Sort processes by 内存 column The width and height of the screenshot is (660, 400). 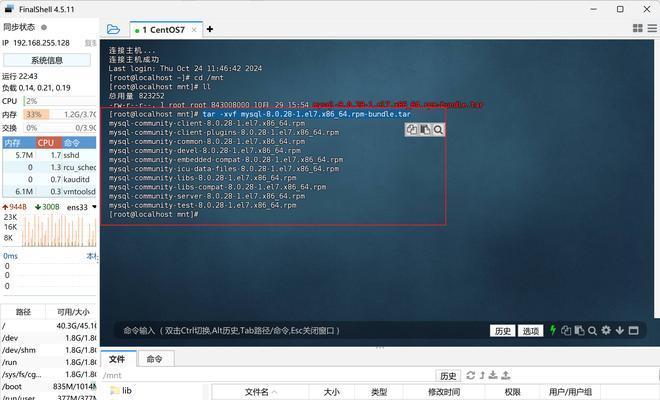19,143
